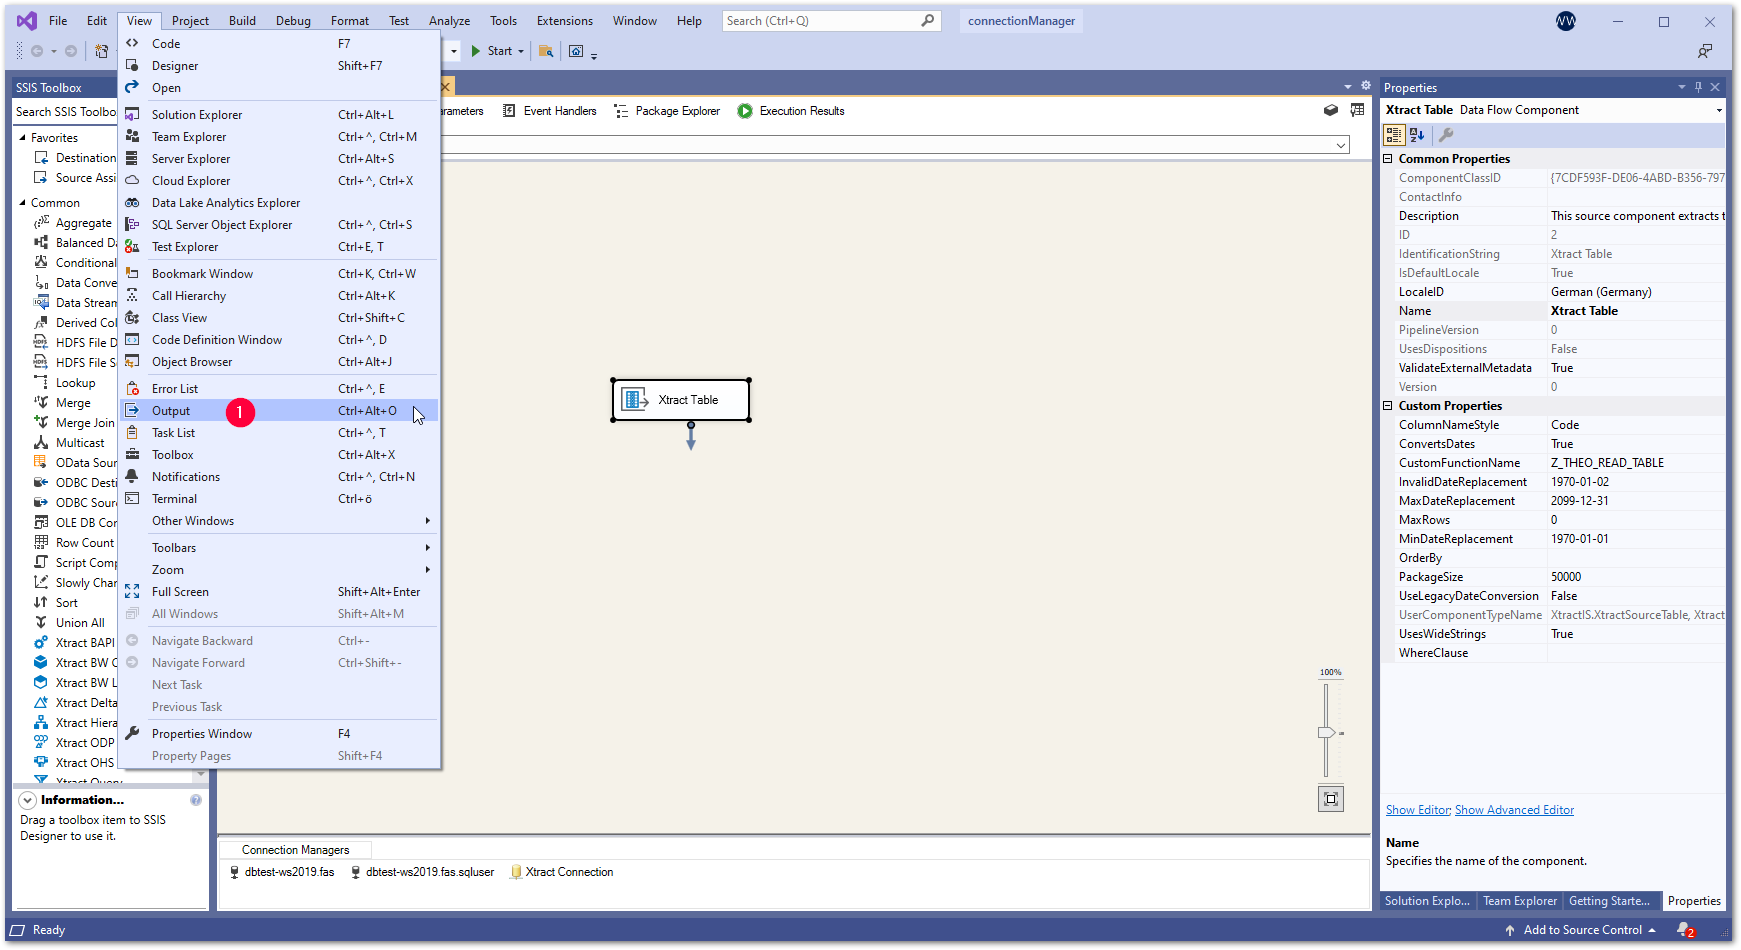Click the Package Explorer icon
The height and width of the screenshot is (950, 1741).
coord(621,111)
